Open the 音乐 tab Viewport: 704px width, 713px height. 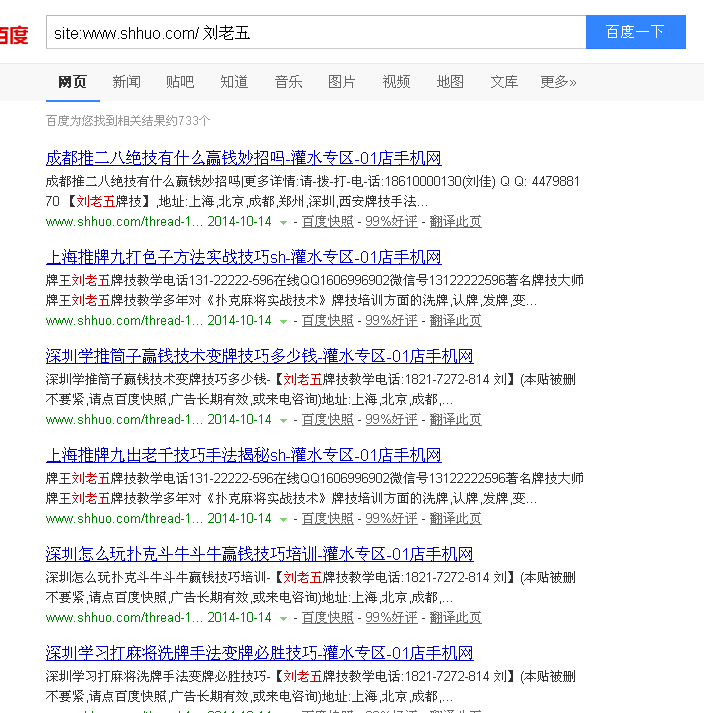(x=288, y=82)
